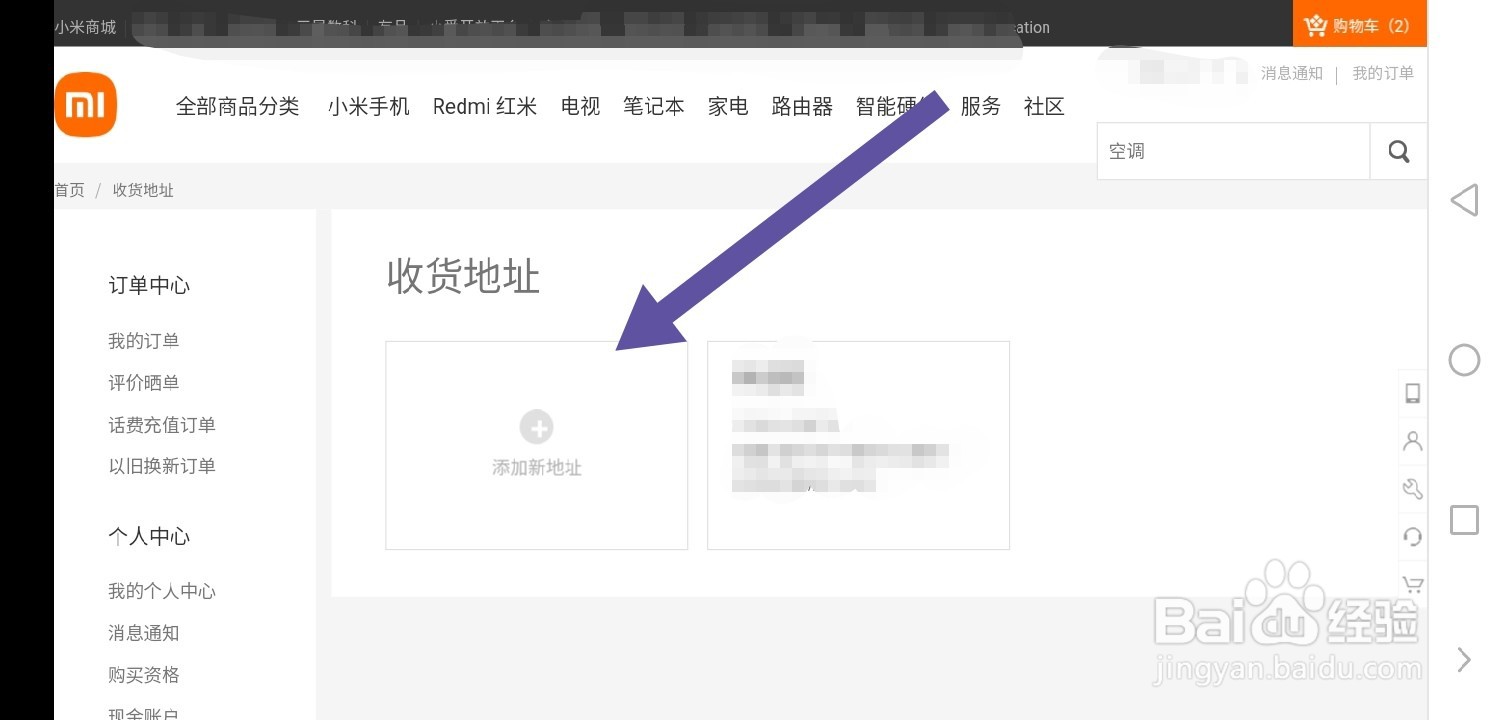Tap the Android back triangle button
Screen dimensions: 1503x720
1464,200
